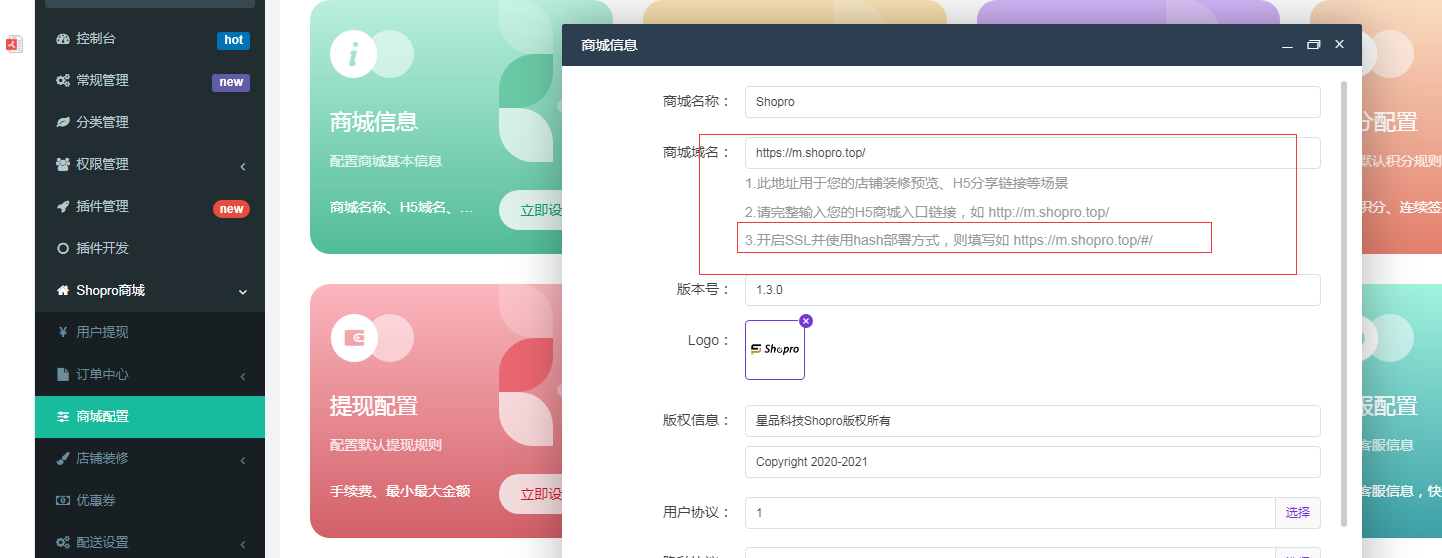The width and height of the screenshot is (1442, 558).
Task: Click the red icon at left edge
Action: click(x=13, y=43)
